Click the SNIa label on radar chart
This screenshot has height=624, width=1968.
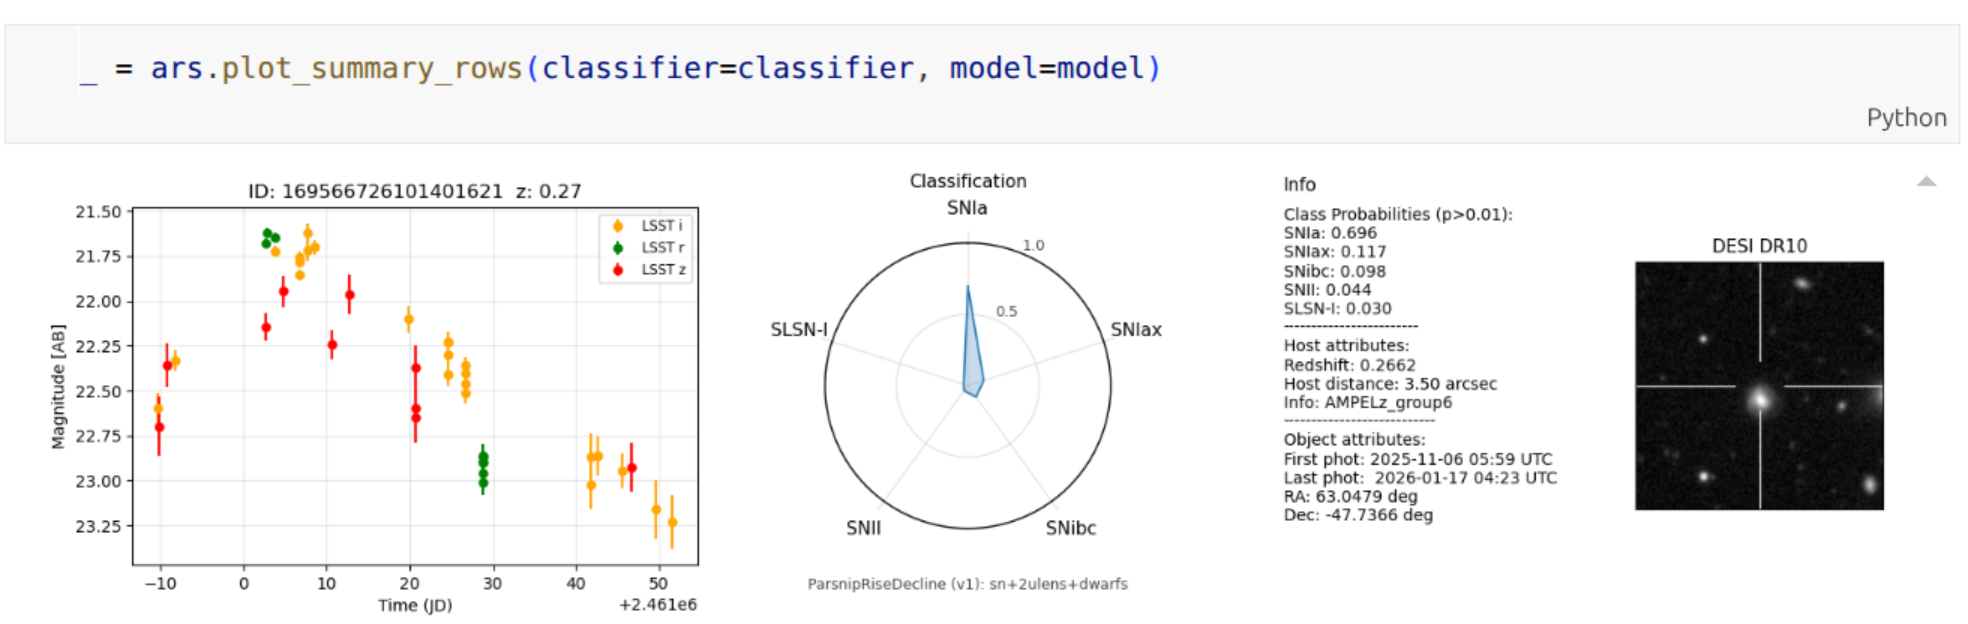(967, 208)
